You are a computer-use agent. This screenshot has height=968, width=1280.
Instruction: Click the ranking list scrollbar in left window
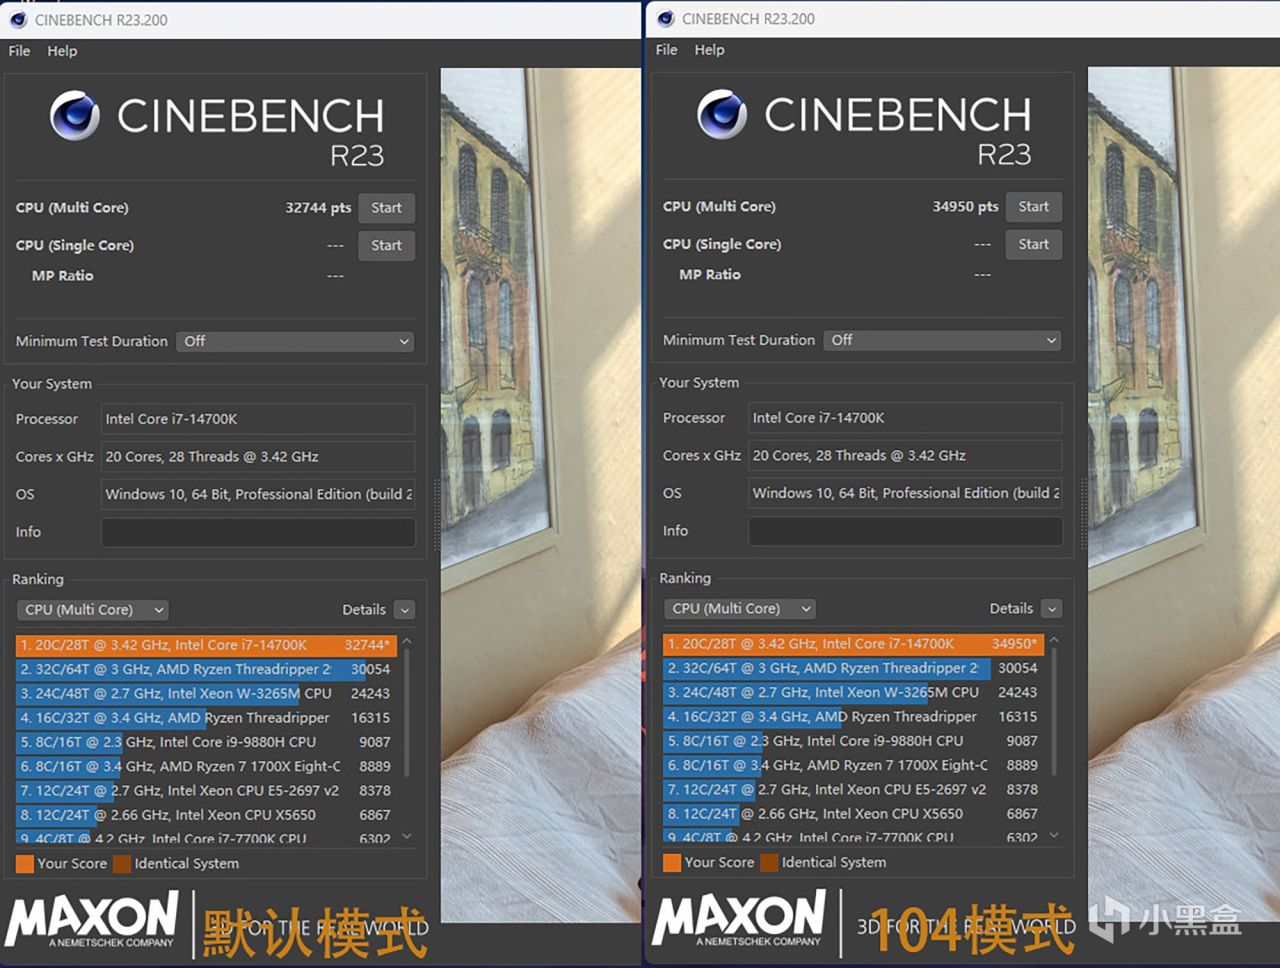point(406,711)
